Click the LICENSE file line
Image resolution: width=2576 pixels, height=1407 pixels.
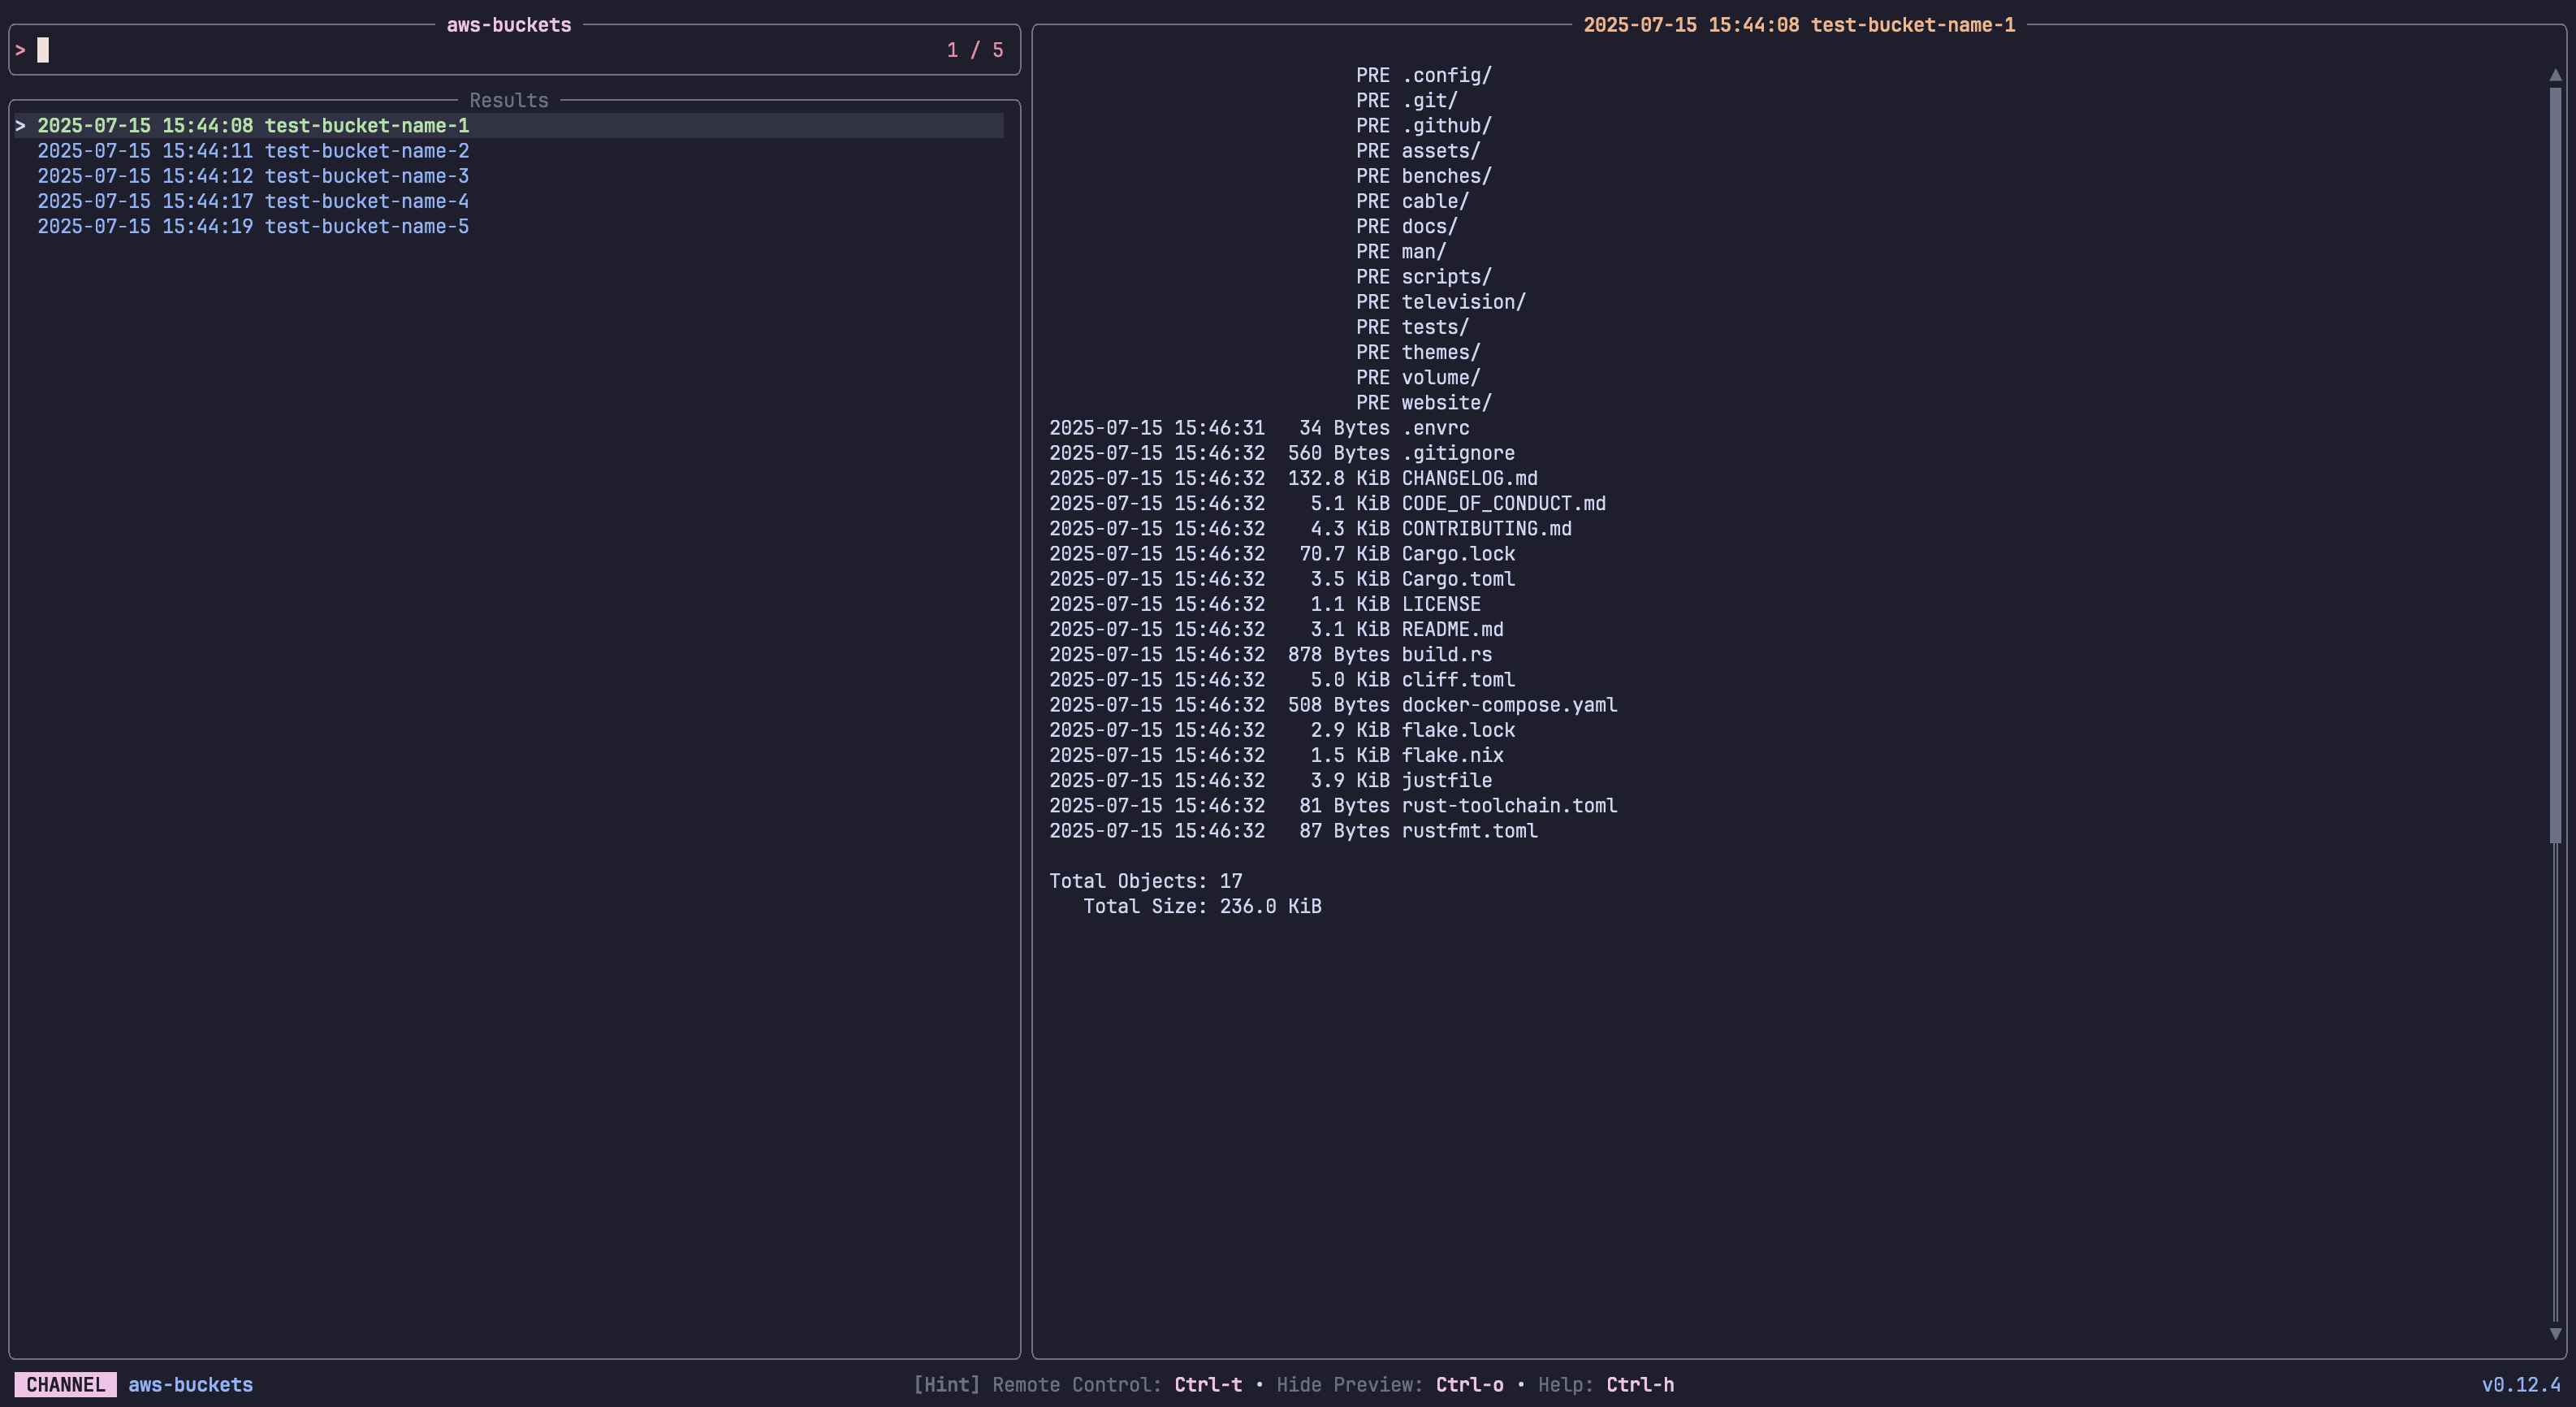tap(1265, 604)
